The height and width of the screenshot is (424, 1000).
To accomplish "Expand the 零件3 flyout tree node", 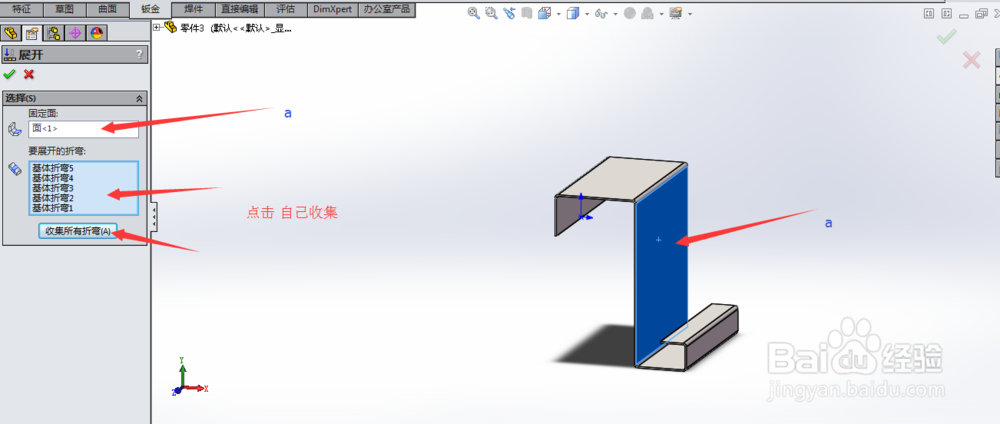I will click(x=157, y=27).
